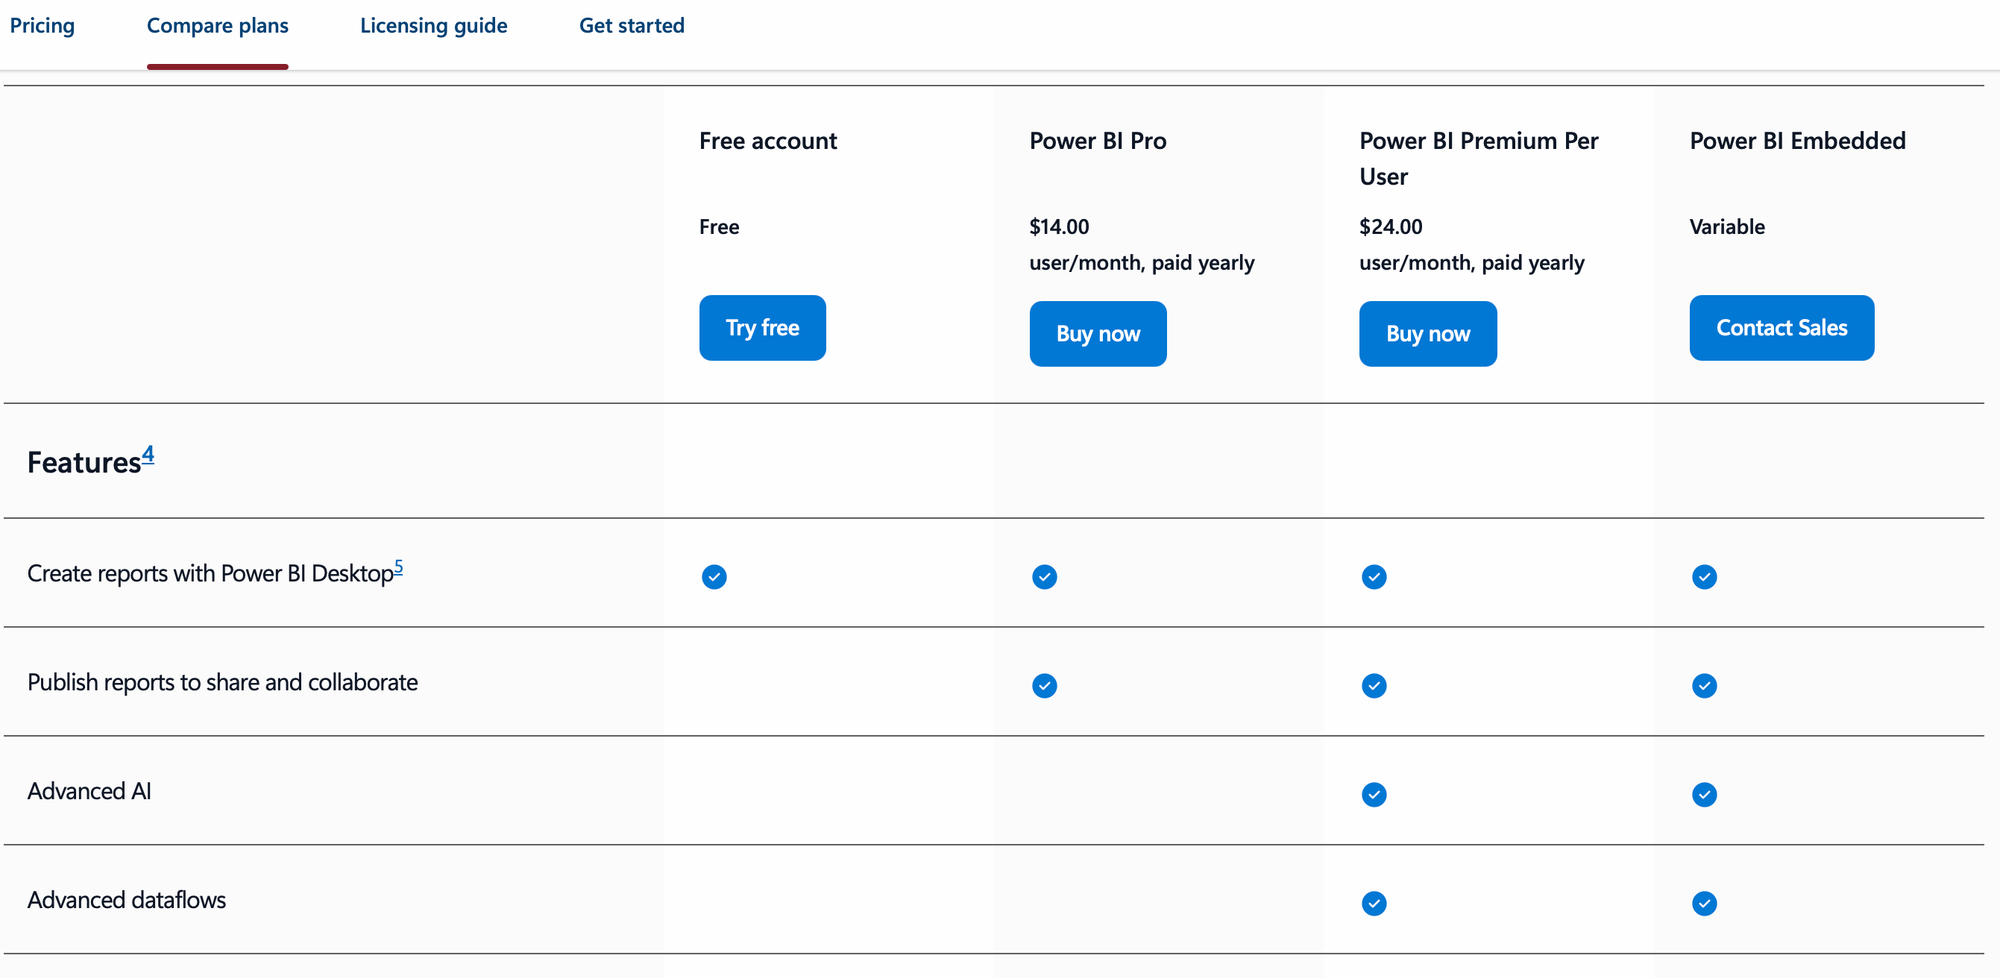Select the Power BI Pro heading
This screenshot has height=978, width=2000.
1098,141
